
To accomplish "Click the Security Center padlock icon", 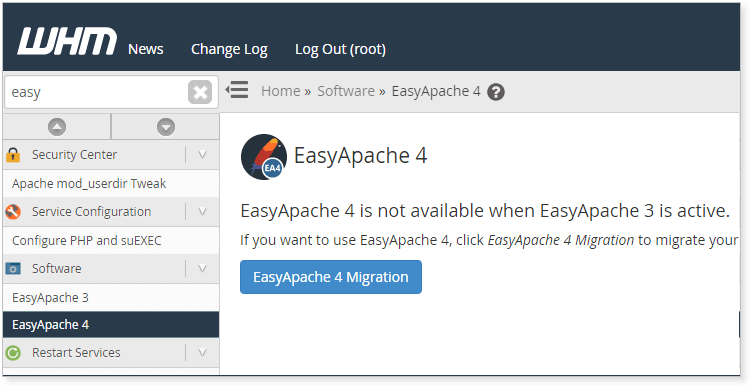I will pyautogui.click(x=13, y=155).
